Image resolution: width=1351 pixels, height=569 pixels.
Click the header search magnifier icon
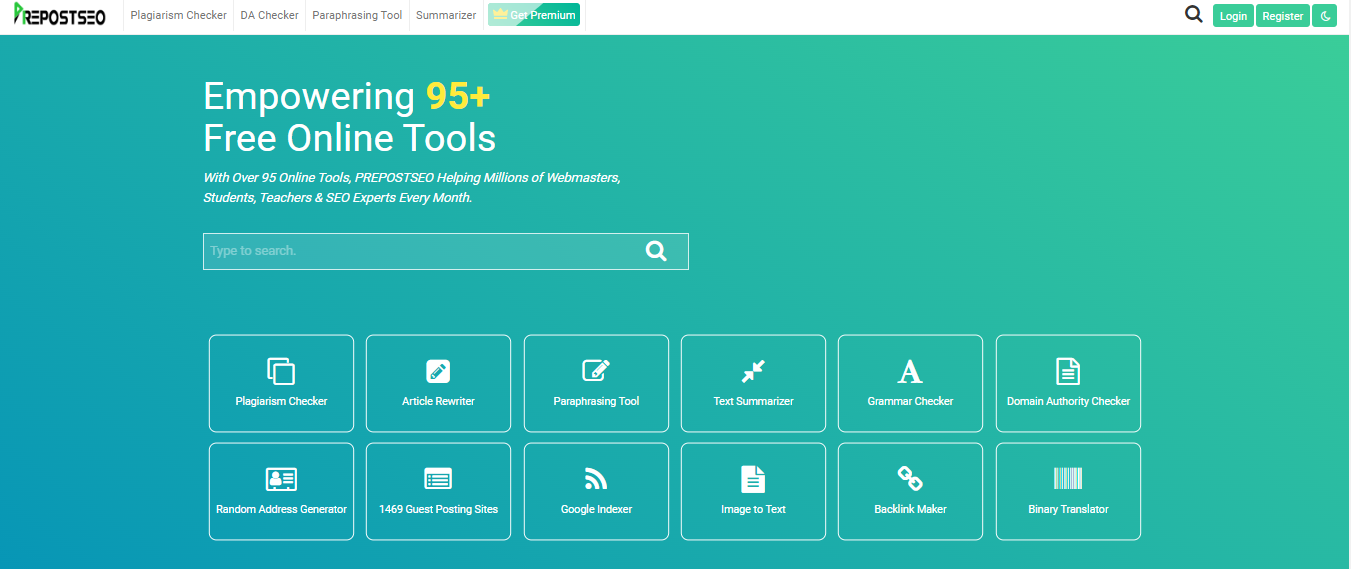1193,15
